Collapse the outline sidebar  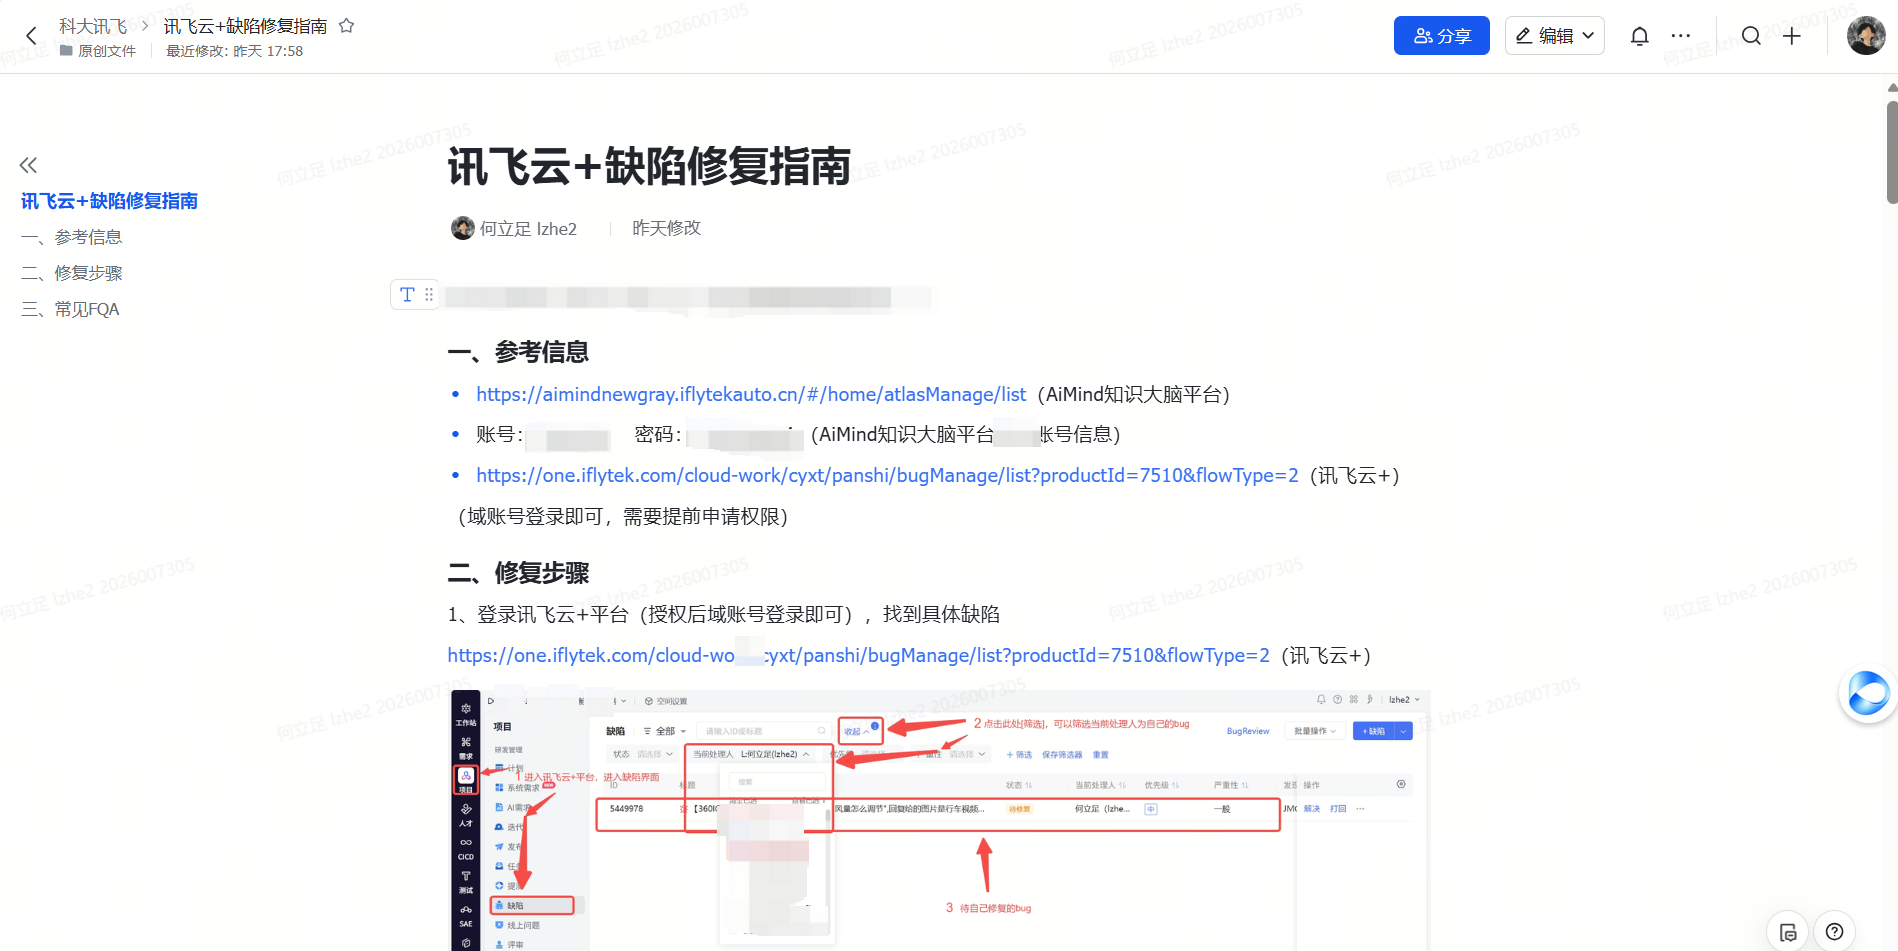tap(28, 165)
